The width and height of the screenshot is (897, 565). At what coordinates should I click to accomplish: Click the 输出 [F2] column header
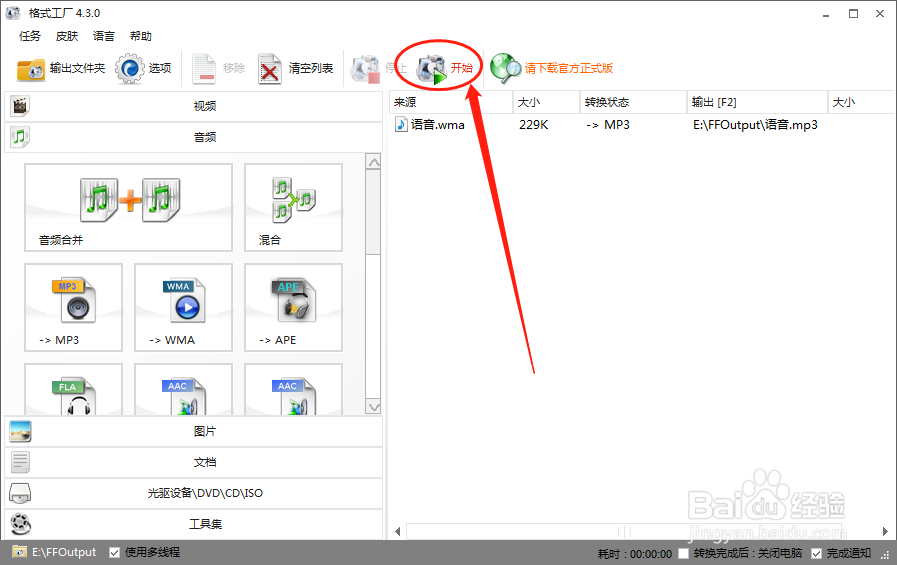757,102
